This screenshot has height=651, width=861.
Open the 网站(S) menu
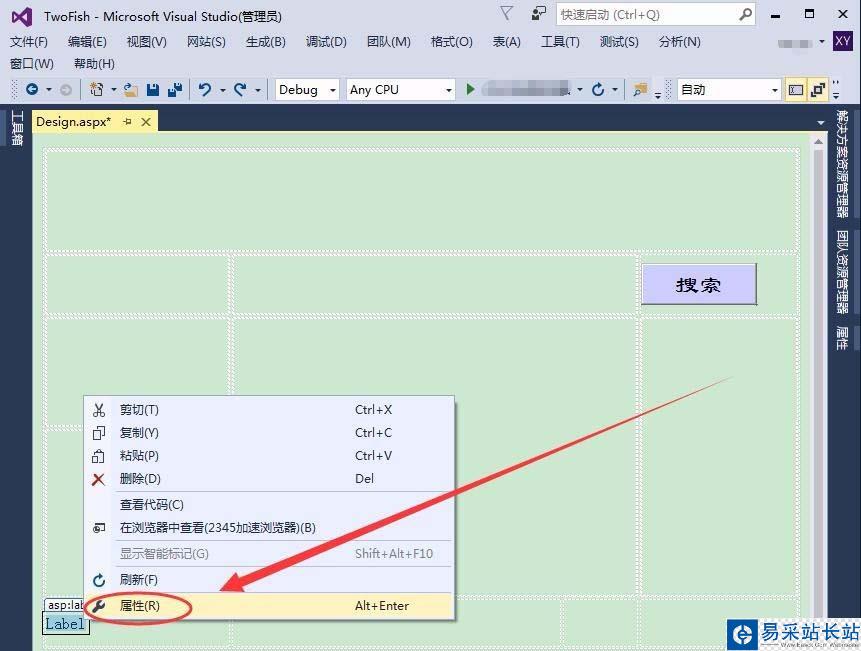click(x=206, y=42)
